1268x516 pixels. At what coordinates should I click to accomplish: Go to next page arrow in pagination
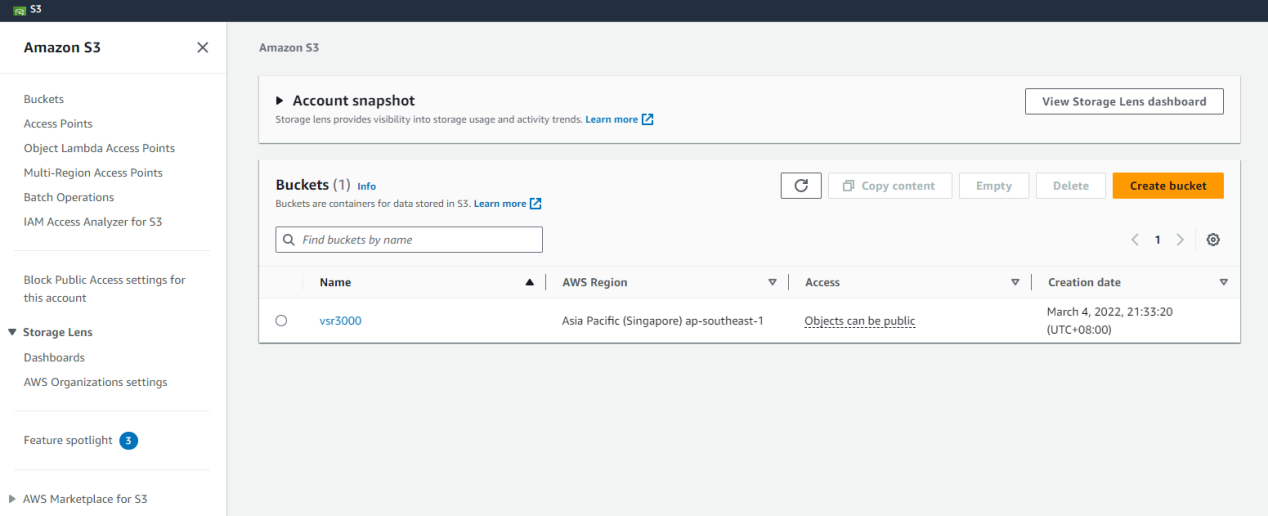[x=1180, y=240]
